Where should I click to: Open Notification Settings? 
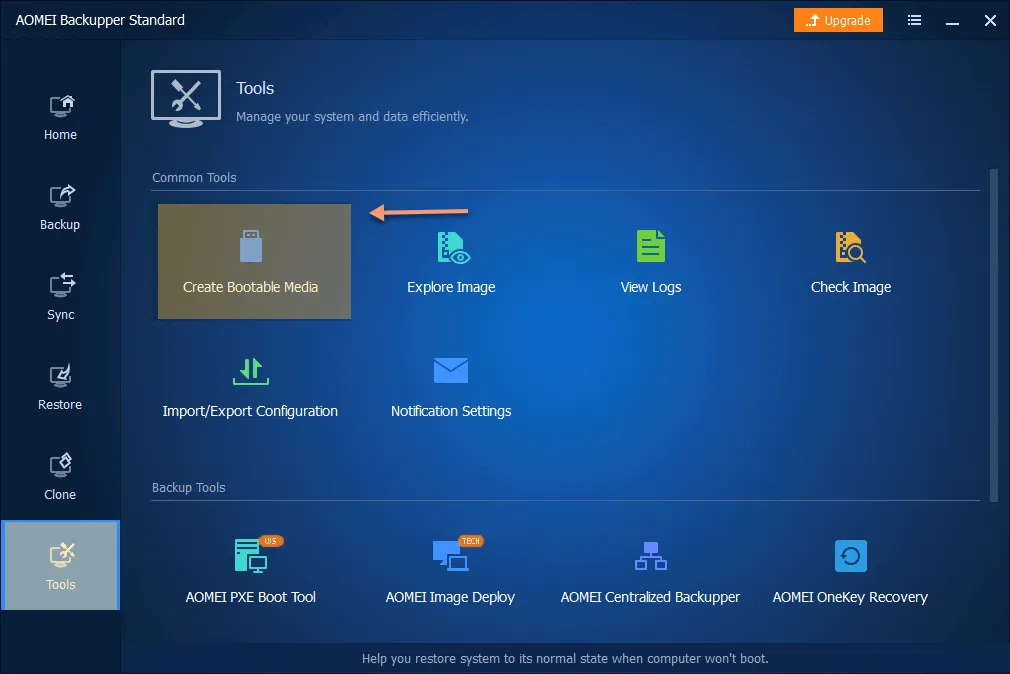451,387
